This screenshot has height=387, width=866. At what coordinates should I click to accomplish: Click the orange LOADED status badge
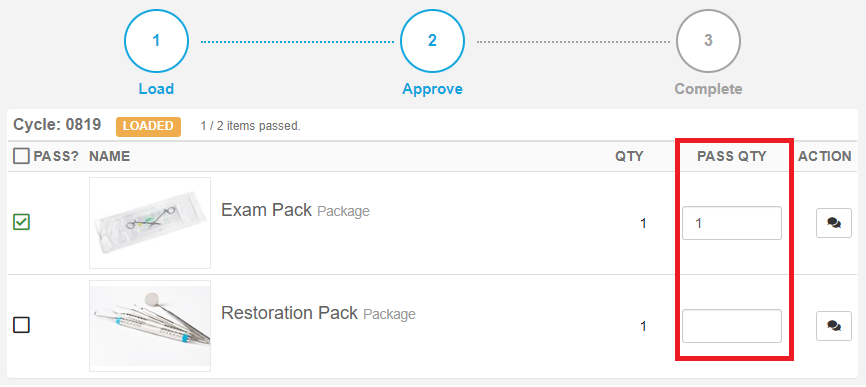(x=148, y=126)
